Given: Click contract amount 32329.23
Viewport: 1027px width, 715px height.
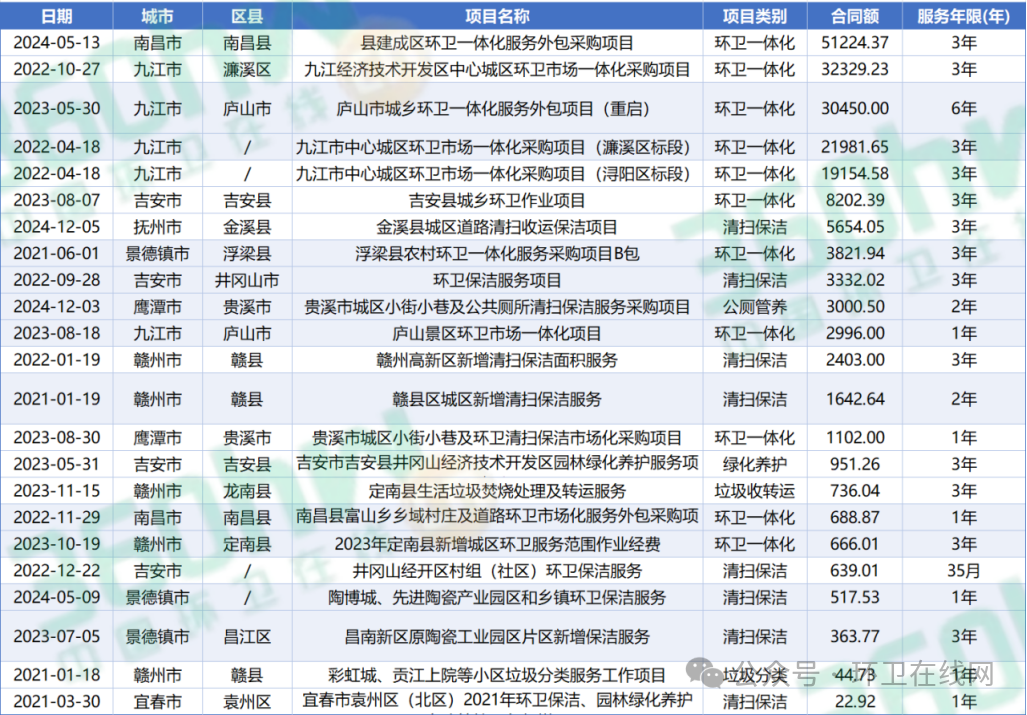Looking at the screenshot, I should 855,69.
